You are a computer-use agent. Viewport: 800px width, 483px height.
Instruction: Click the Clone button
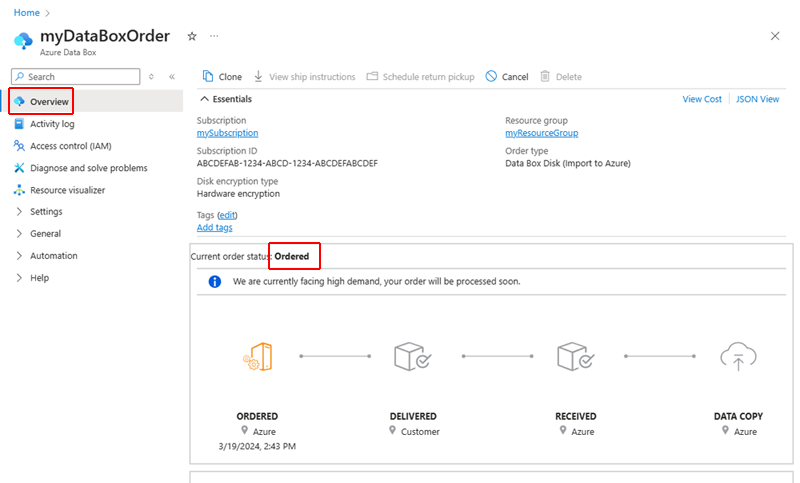coord(222,77)
